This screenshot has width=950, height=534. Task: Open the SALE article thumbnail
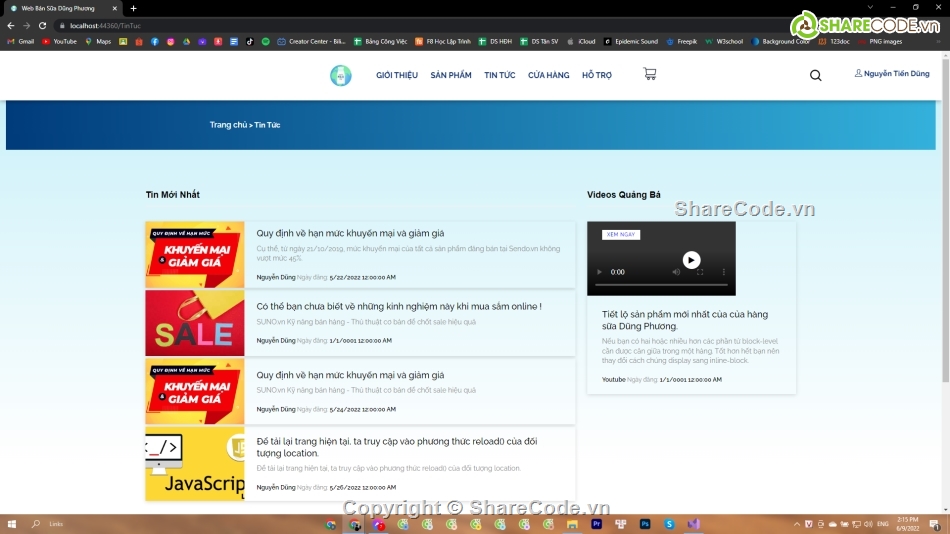coord(194,323)
